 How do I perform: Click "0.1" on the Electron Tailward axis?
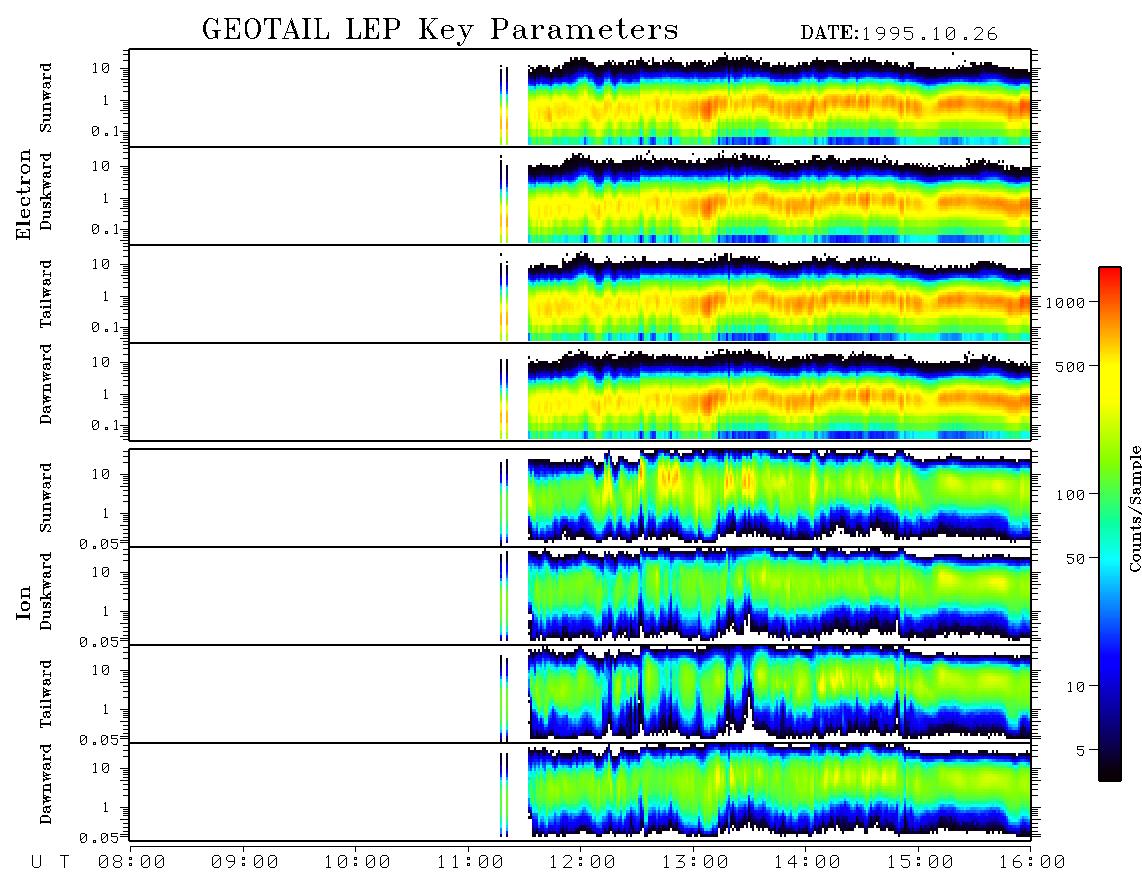click(x=105, y=328)
